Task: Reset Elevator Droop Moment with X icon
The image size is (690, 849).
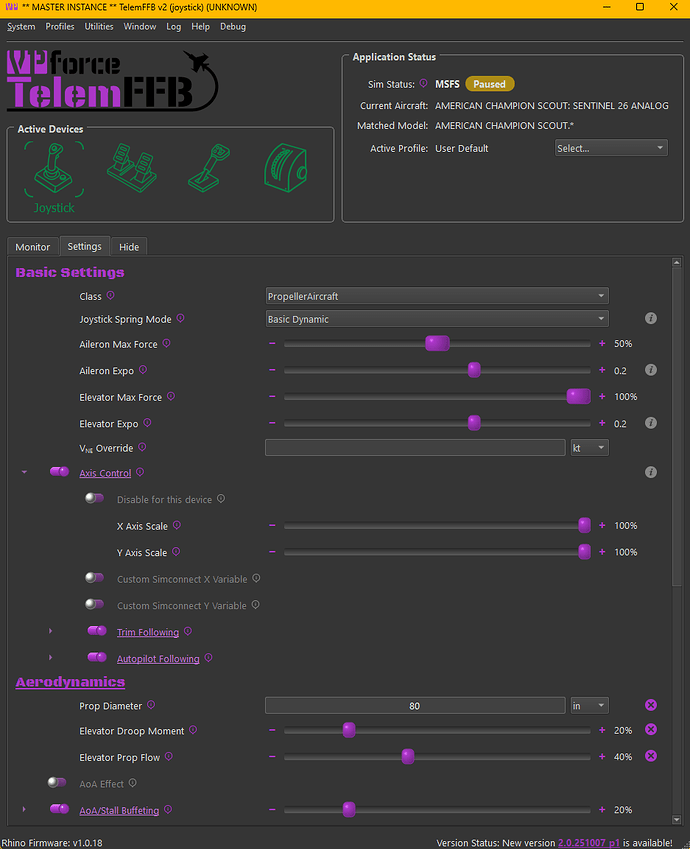Action: point(650,731)
